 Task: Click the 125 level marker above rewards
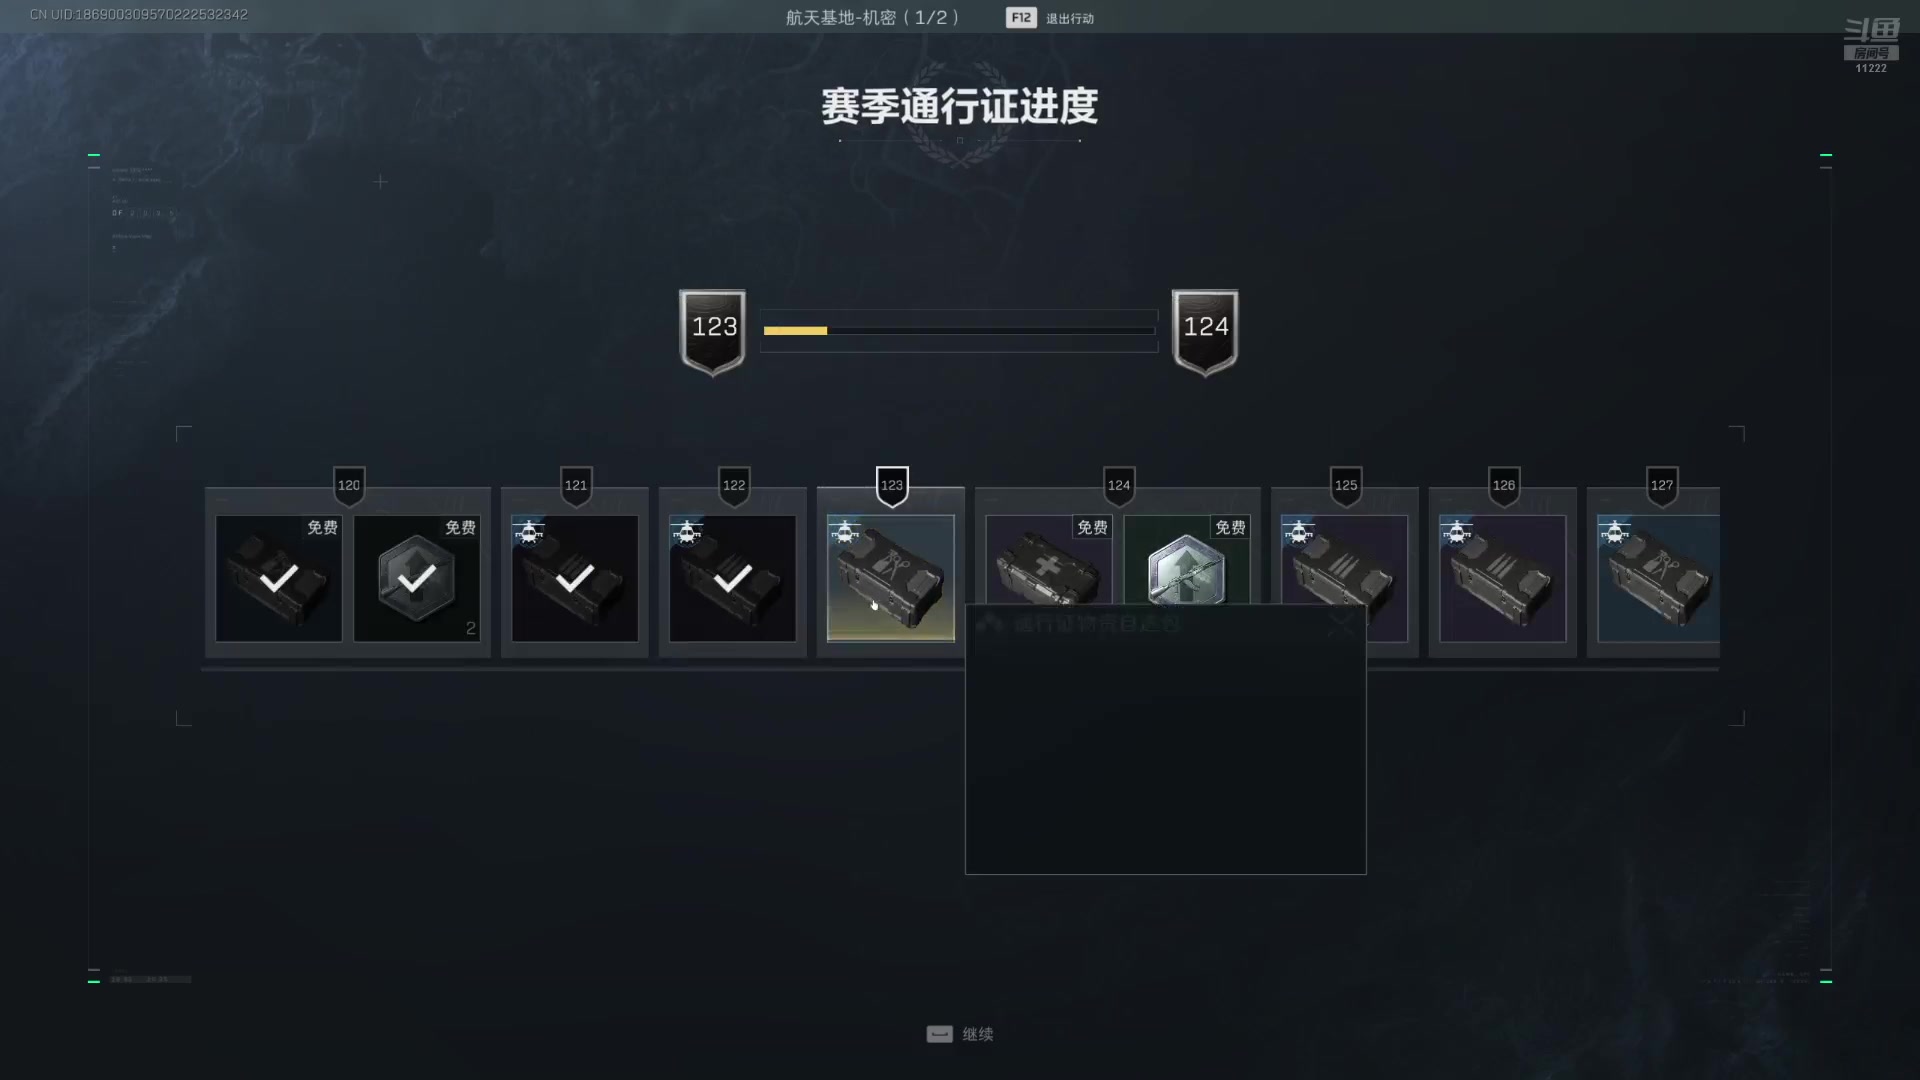(1346, 486)
